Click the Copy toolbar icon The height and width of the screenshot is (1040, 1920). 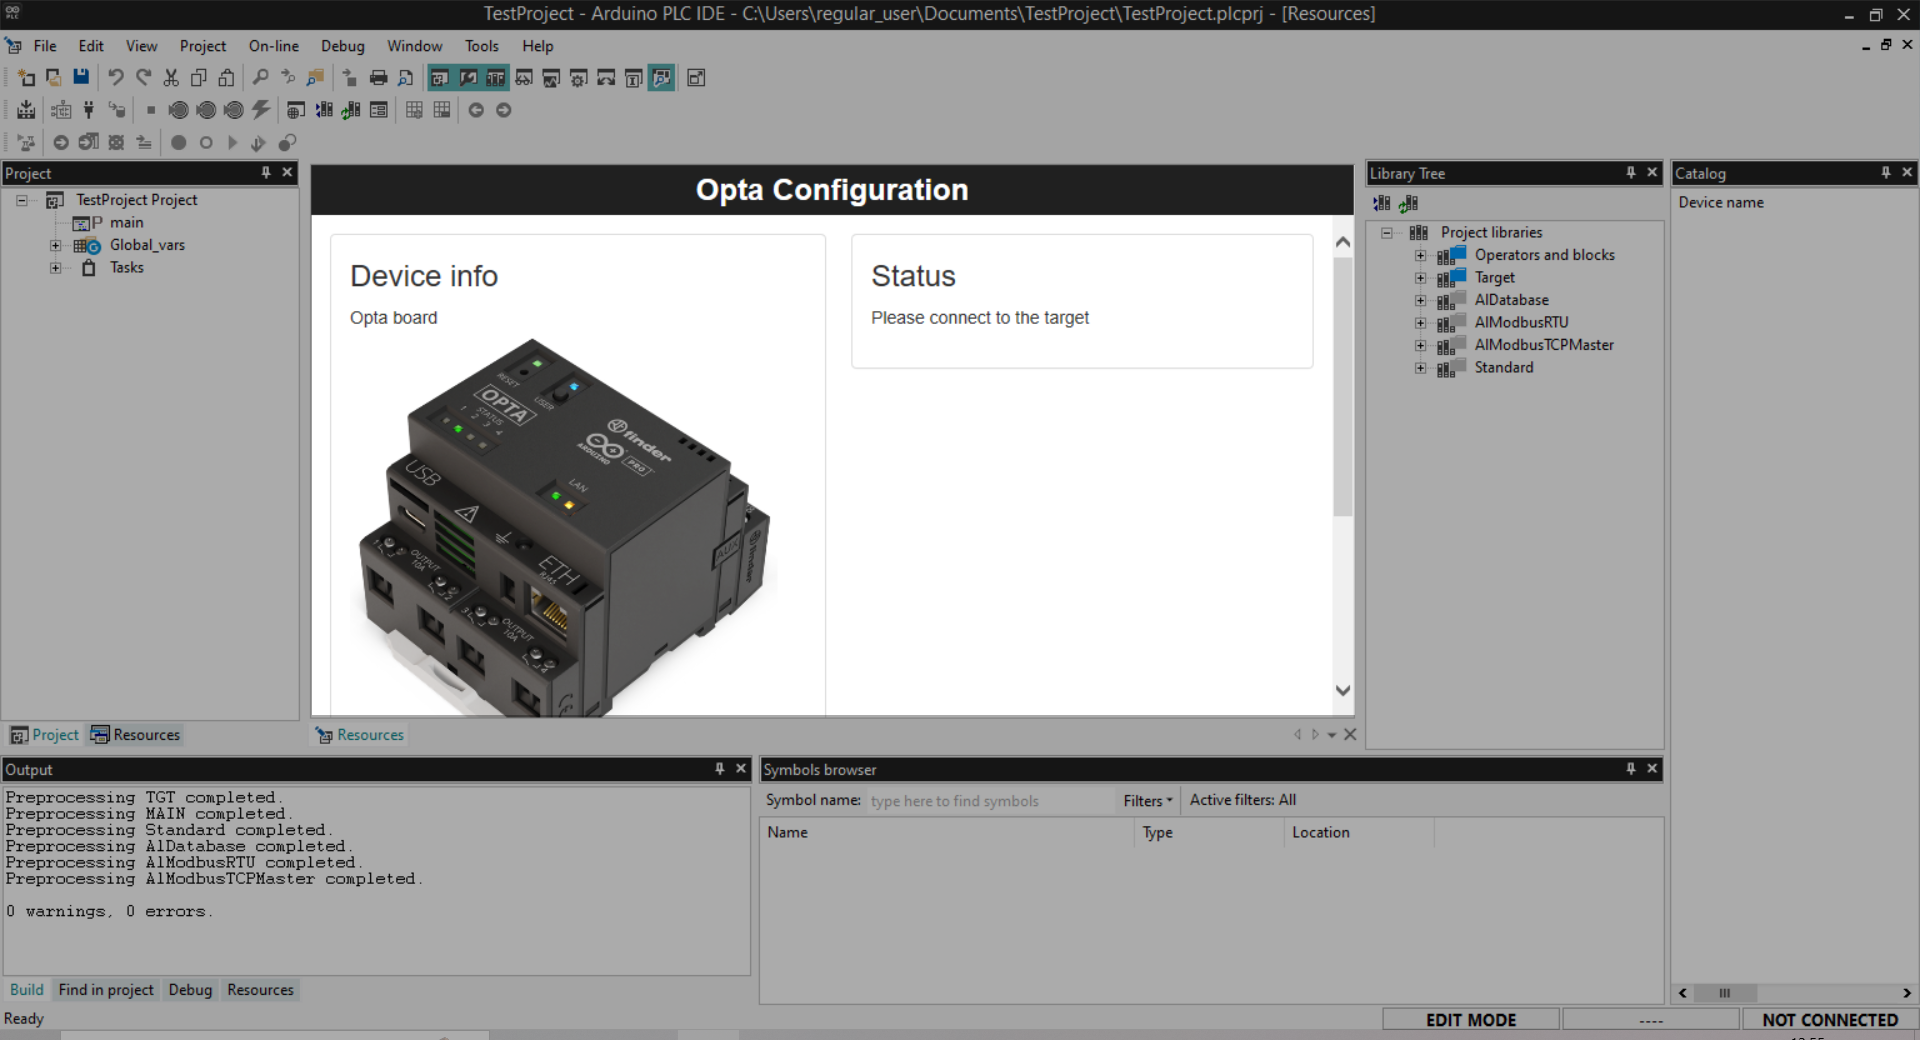[199, 78]
